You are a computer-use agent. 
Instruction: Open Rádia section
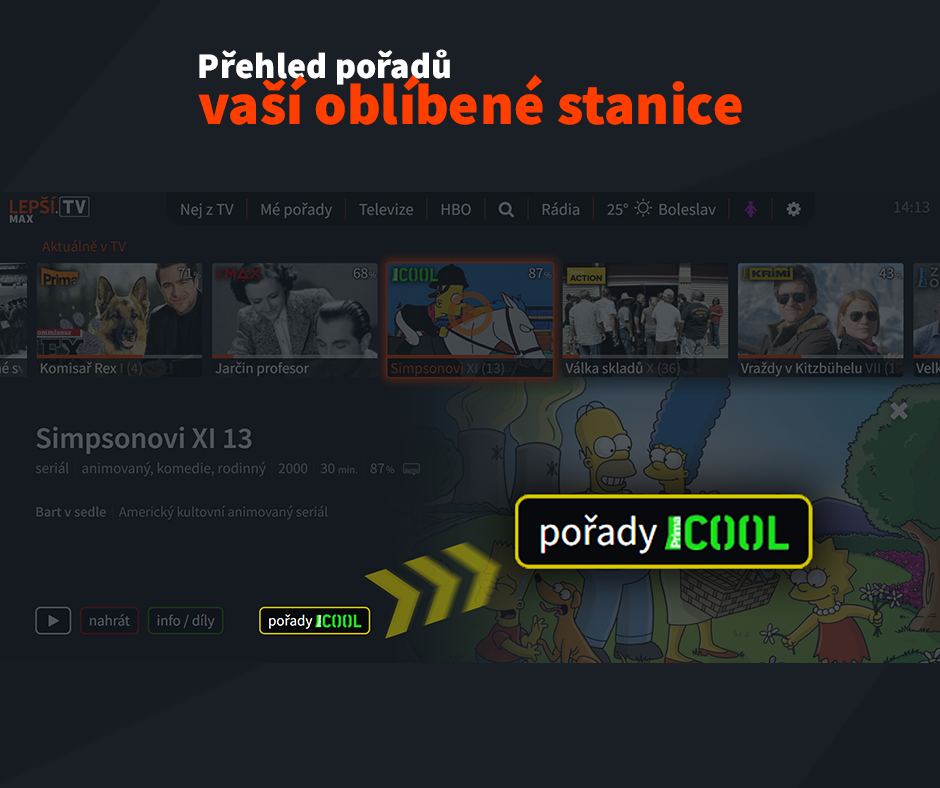(561, 209)
